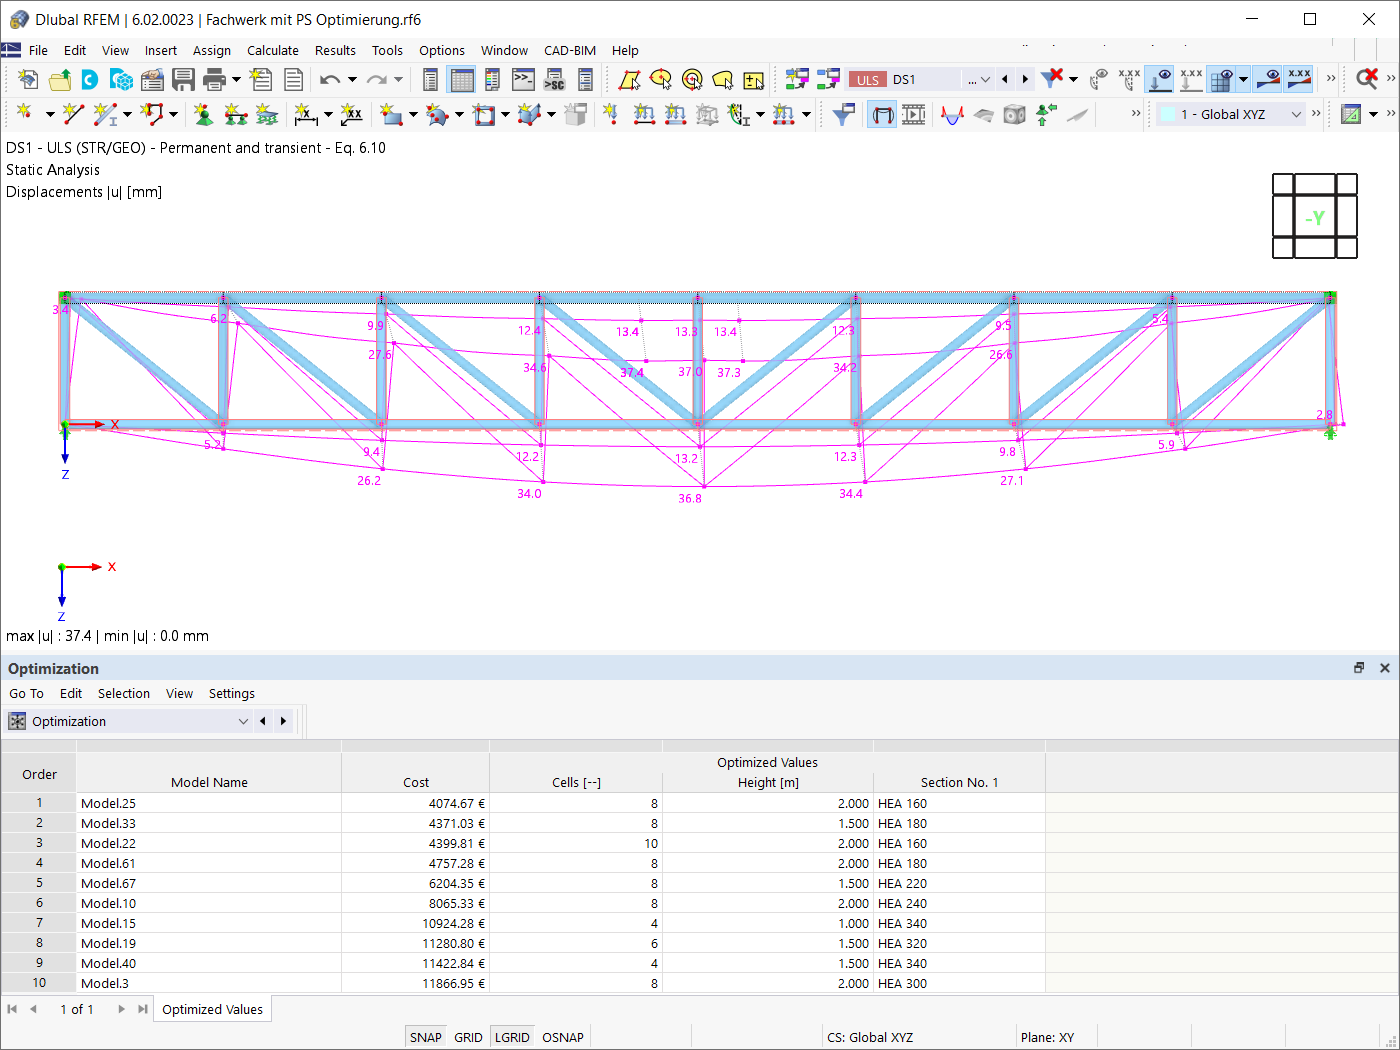Open the work plane icon dropdown arrow
Viewport: 1400px width, 1050px height.
point(1374,114)
